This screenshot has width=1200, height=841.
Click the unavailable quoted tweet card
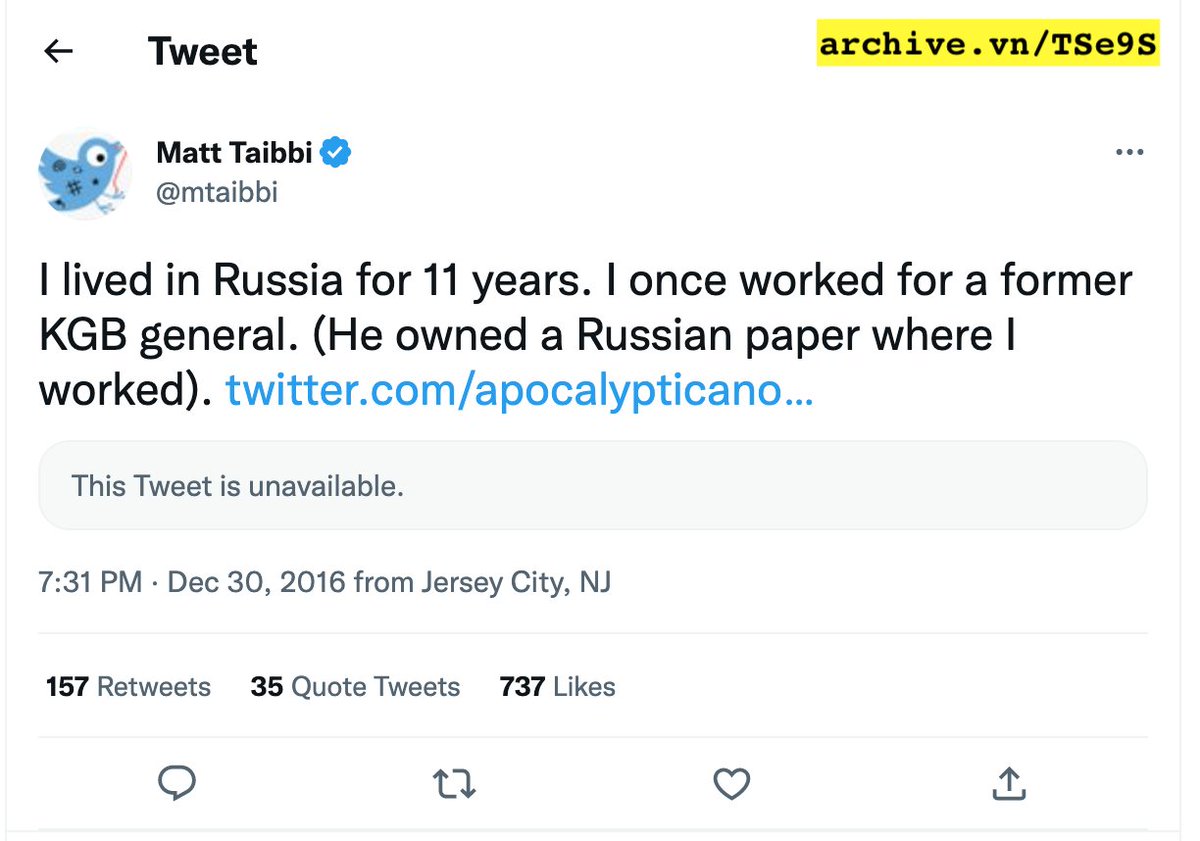[592, 486]
